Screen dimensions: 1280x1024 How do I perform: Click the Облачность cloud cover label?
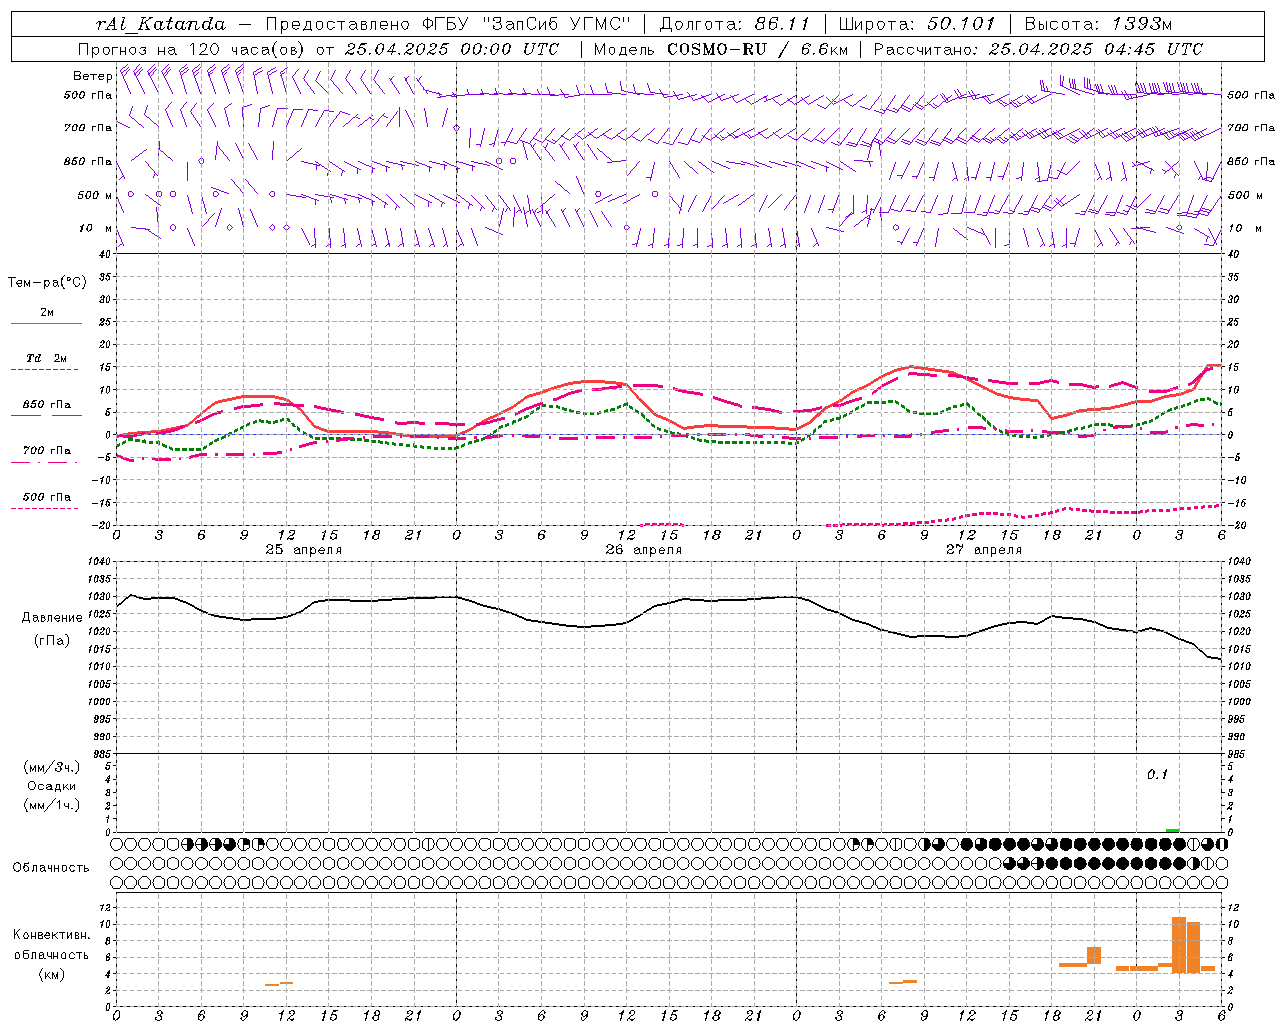[51, 867]
